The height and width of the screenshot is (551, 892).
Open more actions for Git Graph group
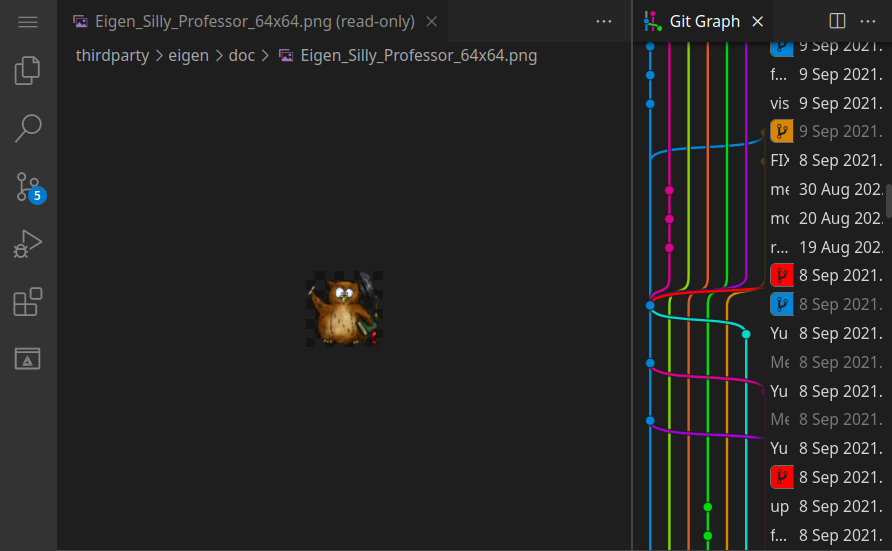click(x=868, y=22)
